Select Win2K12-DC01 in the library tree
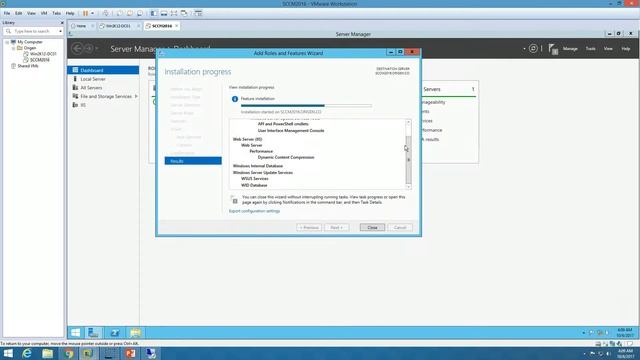Screen dimensions: 640x360 [40, 54]
